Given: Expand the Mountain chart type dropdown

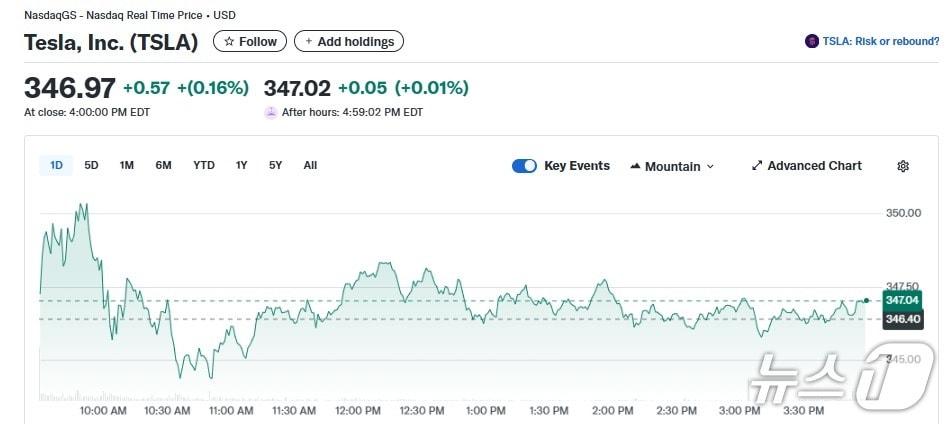Looking at the screenshot, I should click(711, 167).
